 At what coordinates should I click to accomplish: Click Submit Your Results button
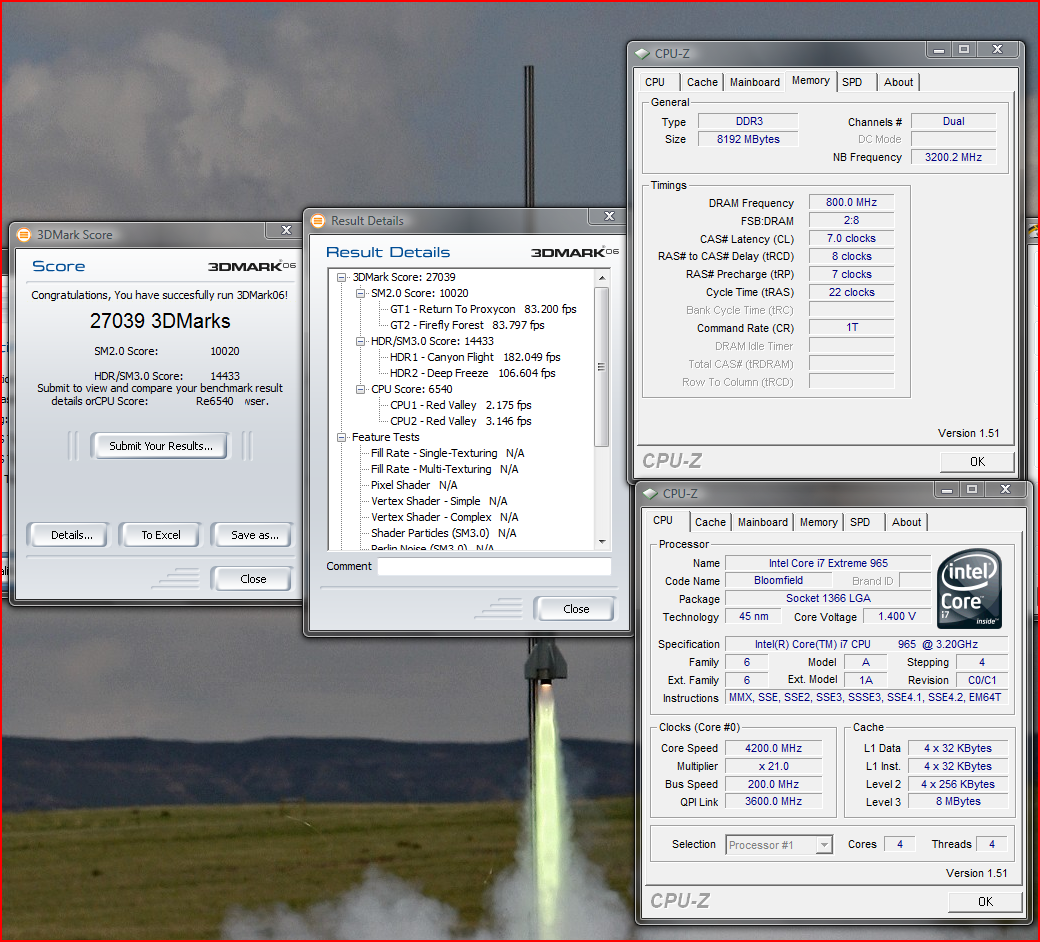point(161,446)
